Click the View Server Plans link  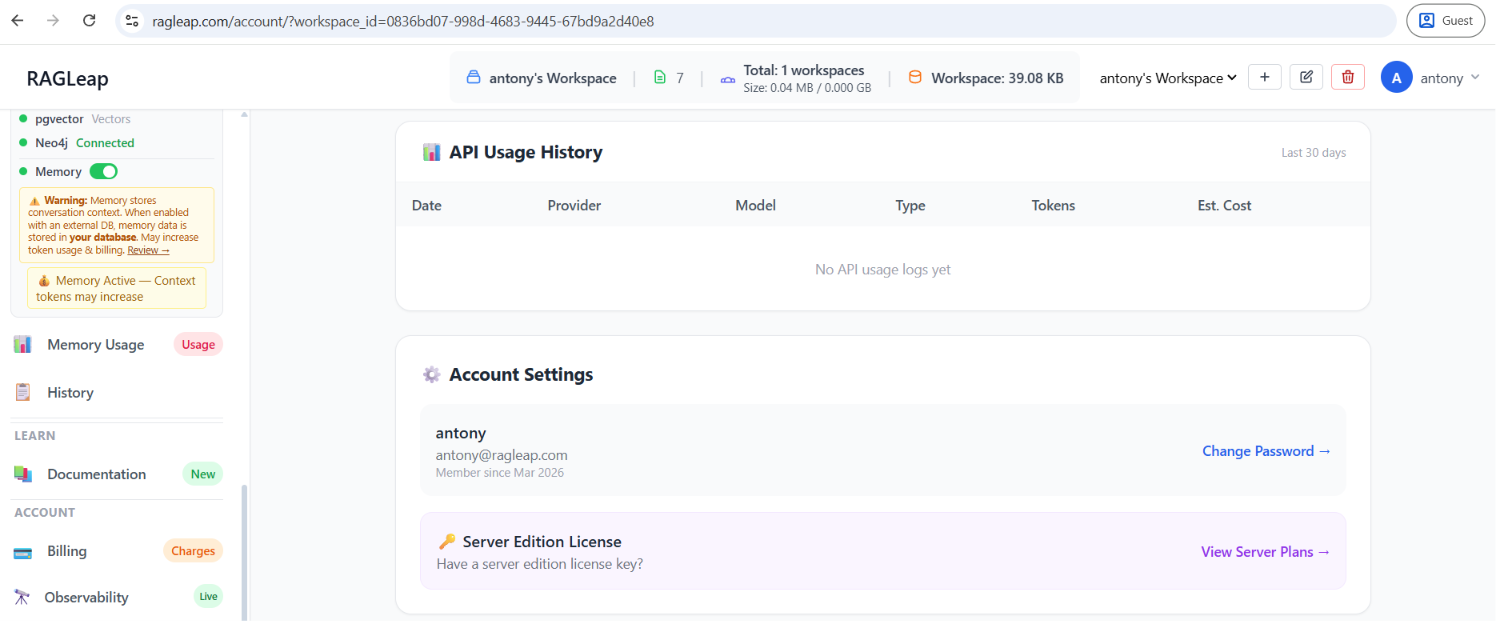coord(1265,552)
